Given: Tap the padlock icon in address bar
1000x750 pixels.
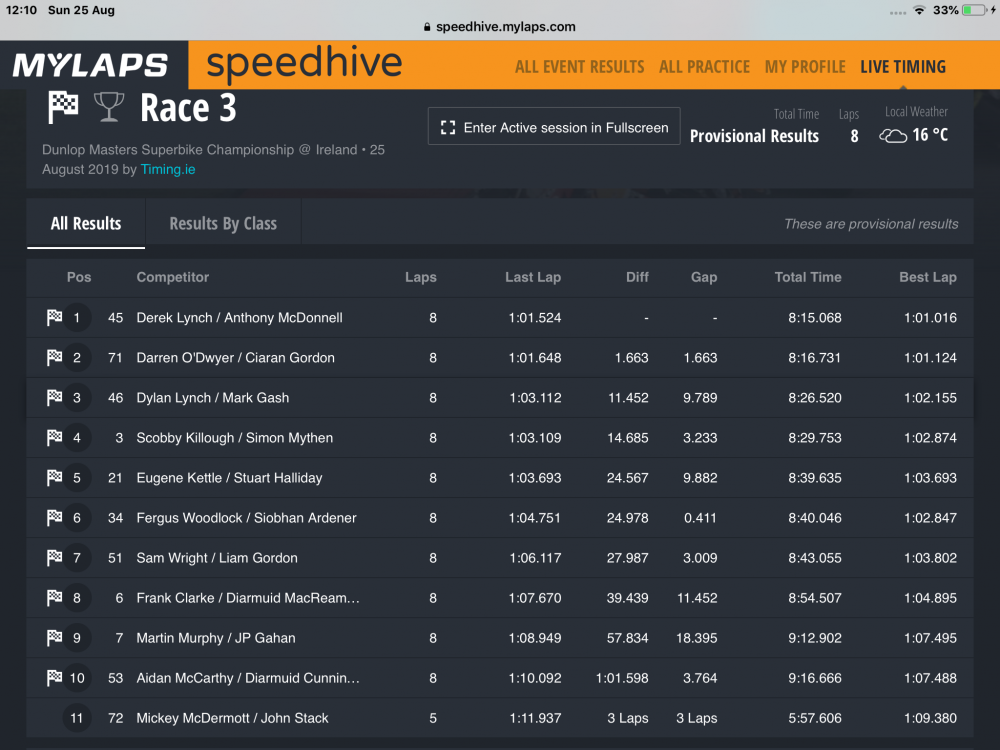Looking at the screenshot, I should 427,27.
